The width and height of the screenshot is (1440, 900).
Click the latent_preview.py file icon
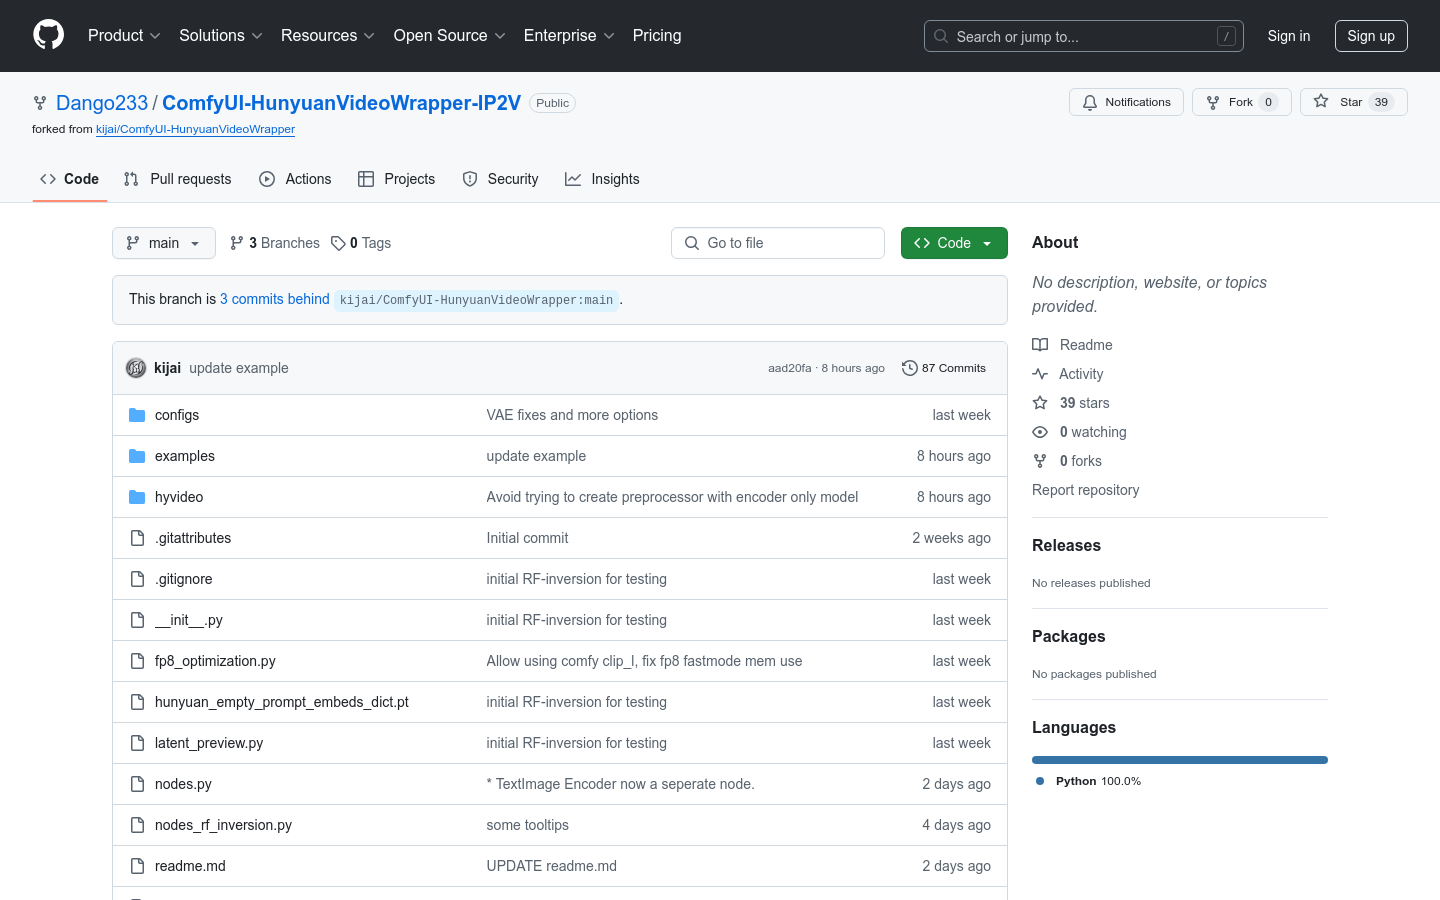137,743
